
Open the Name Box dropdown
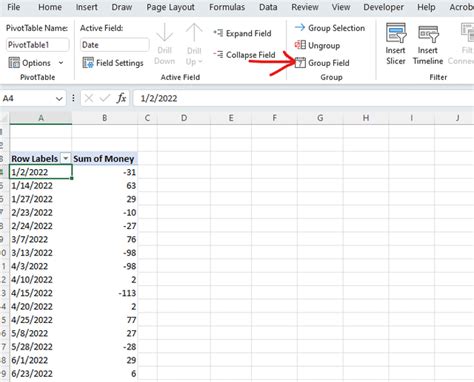pos(59,99)
